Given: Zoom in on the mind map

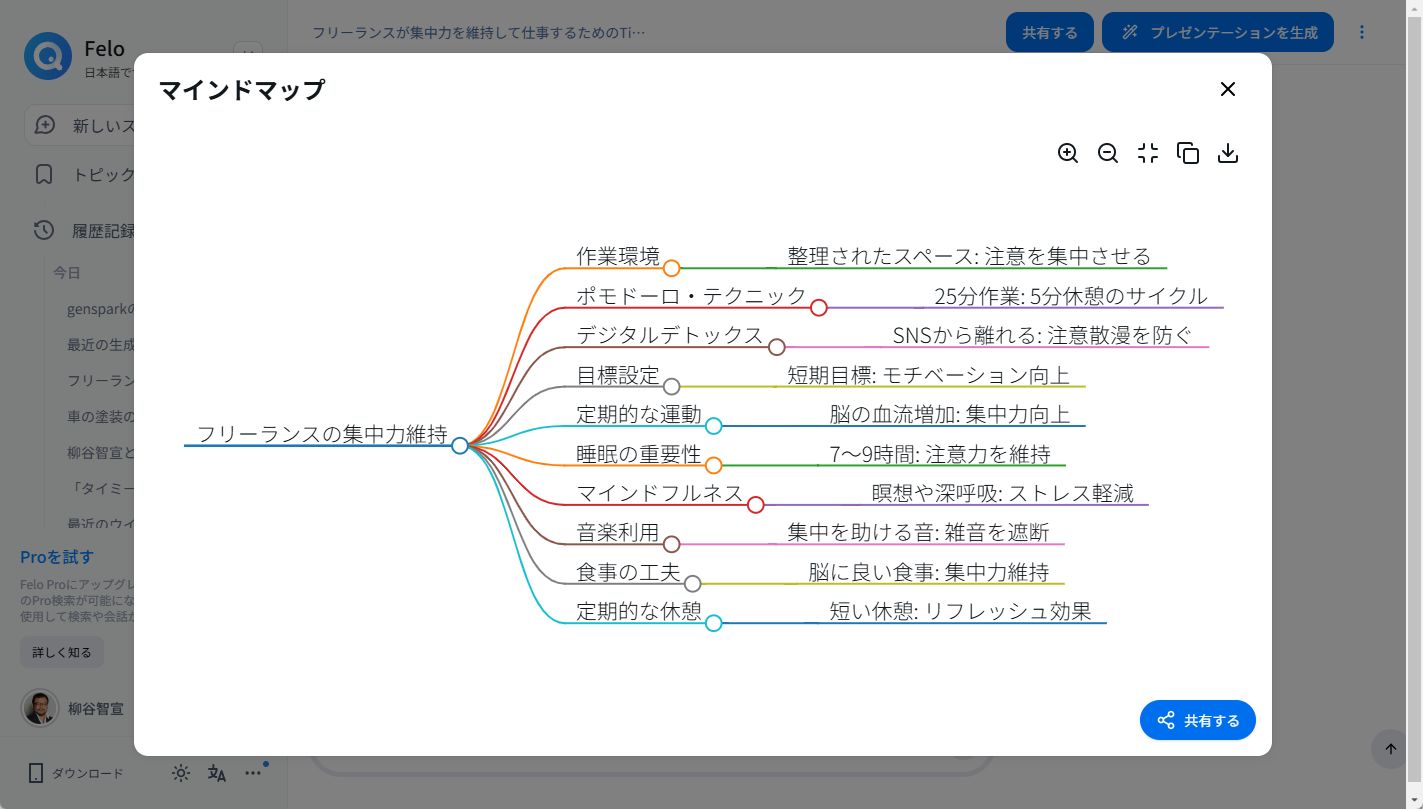Looking at the screenshot, I should [1068, 153].
